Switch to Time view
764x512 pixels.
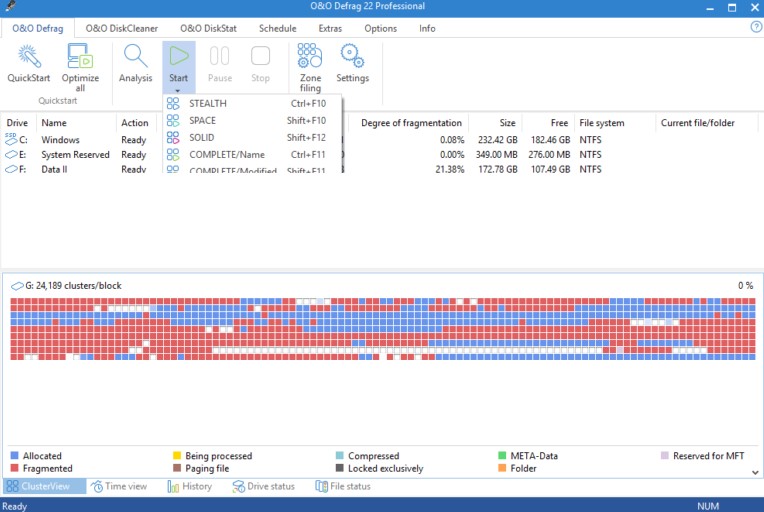tap(119, 486)
